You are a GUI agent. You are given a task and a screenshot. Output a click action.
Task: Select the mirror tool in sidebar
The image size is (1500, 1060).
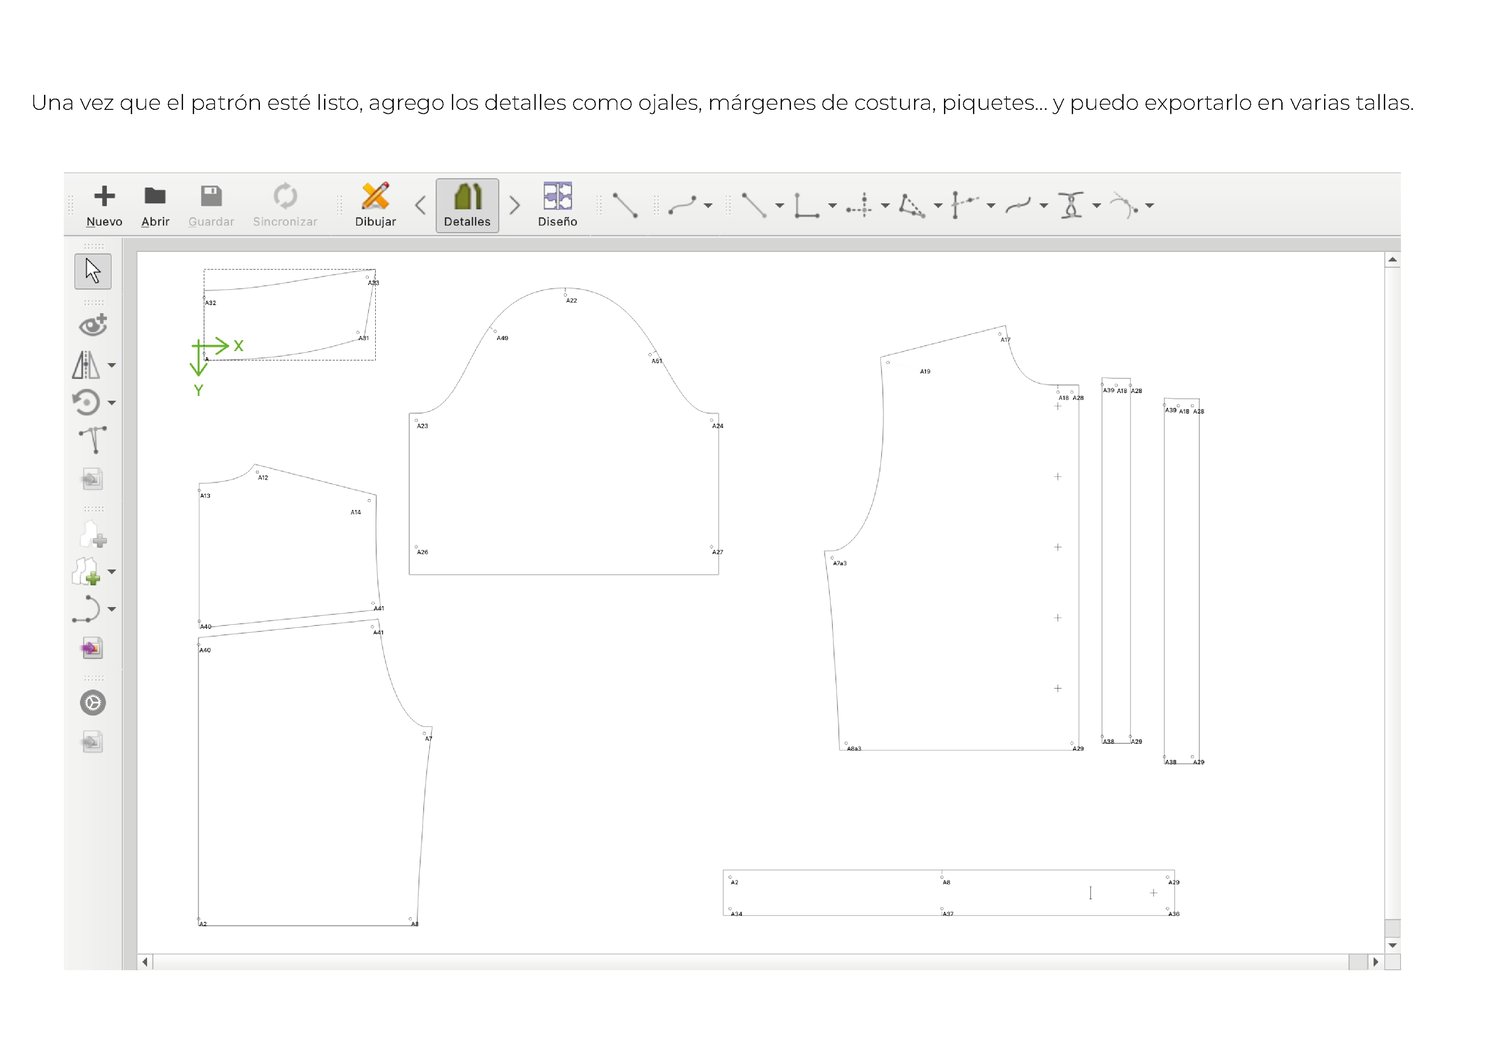coord(87,364)
